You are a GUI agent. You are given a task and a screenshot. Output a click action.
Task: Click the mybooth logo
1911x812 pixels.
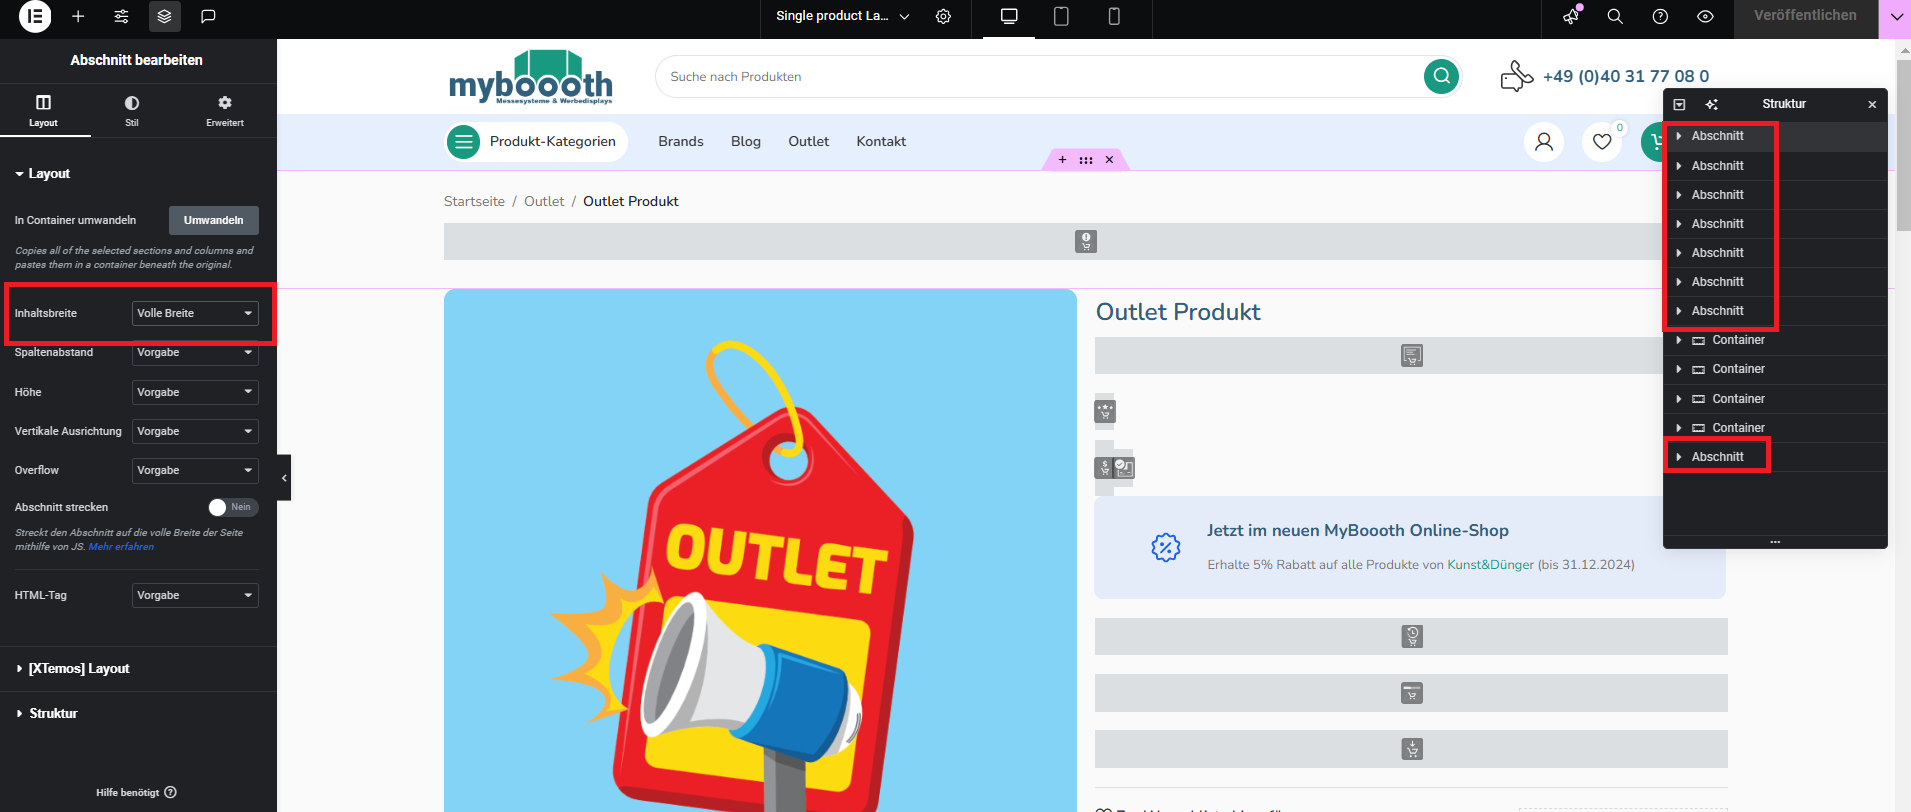(531, 77)
